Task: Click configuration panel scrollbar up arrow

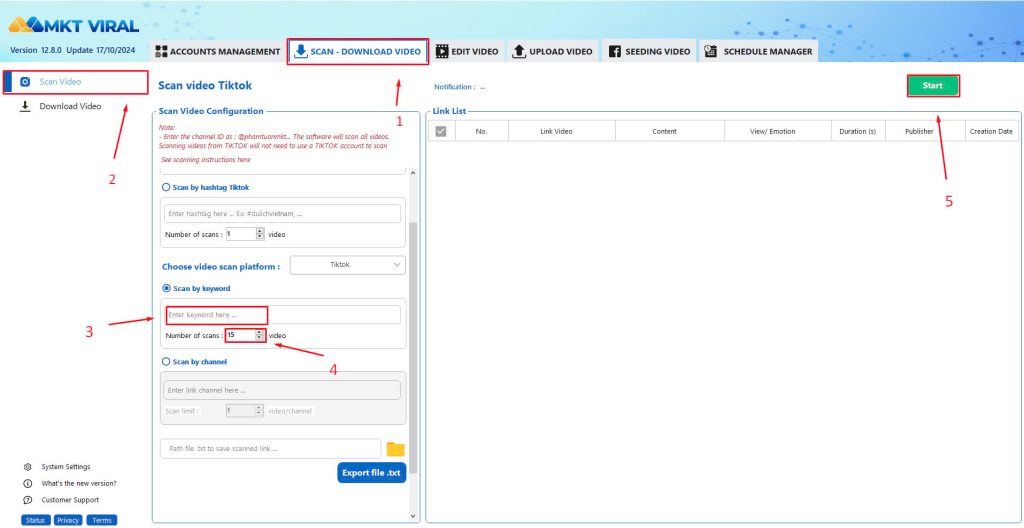Action: pos(412,173)
